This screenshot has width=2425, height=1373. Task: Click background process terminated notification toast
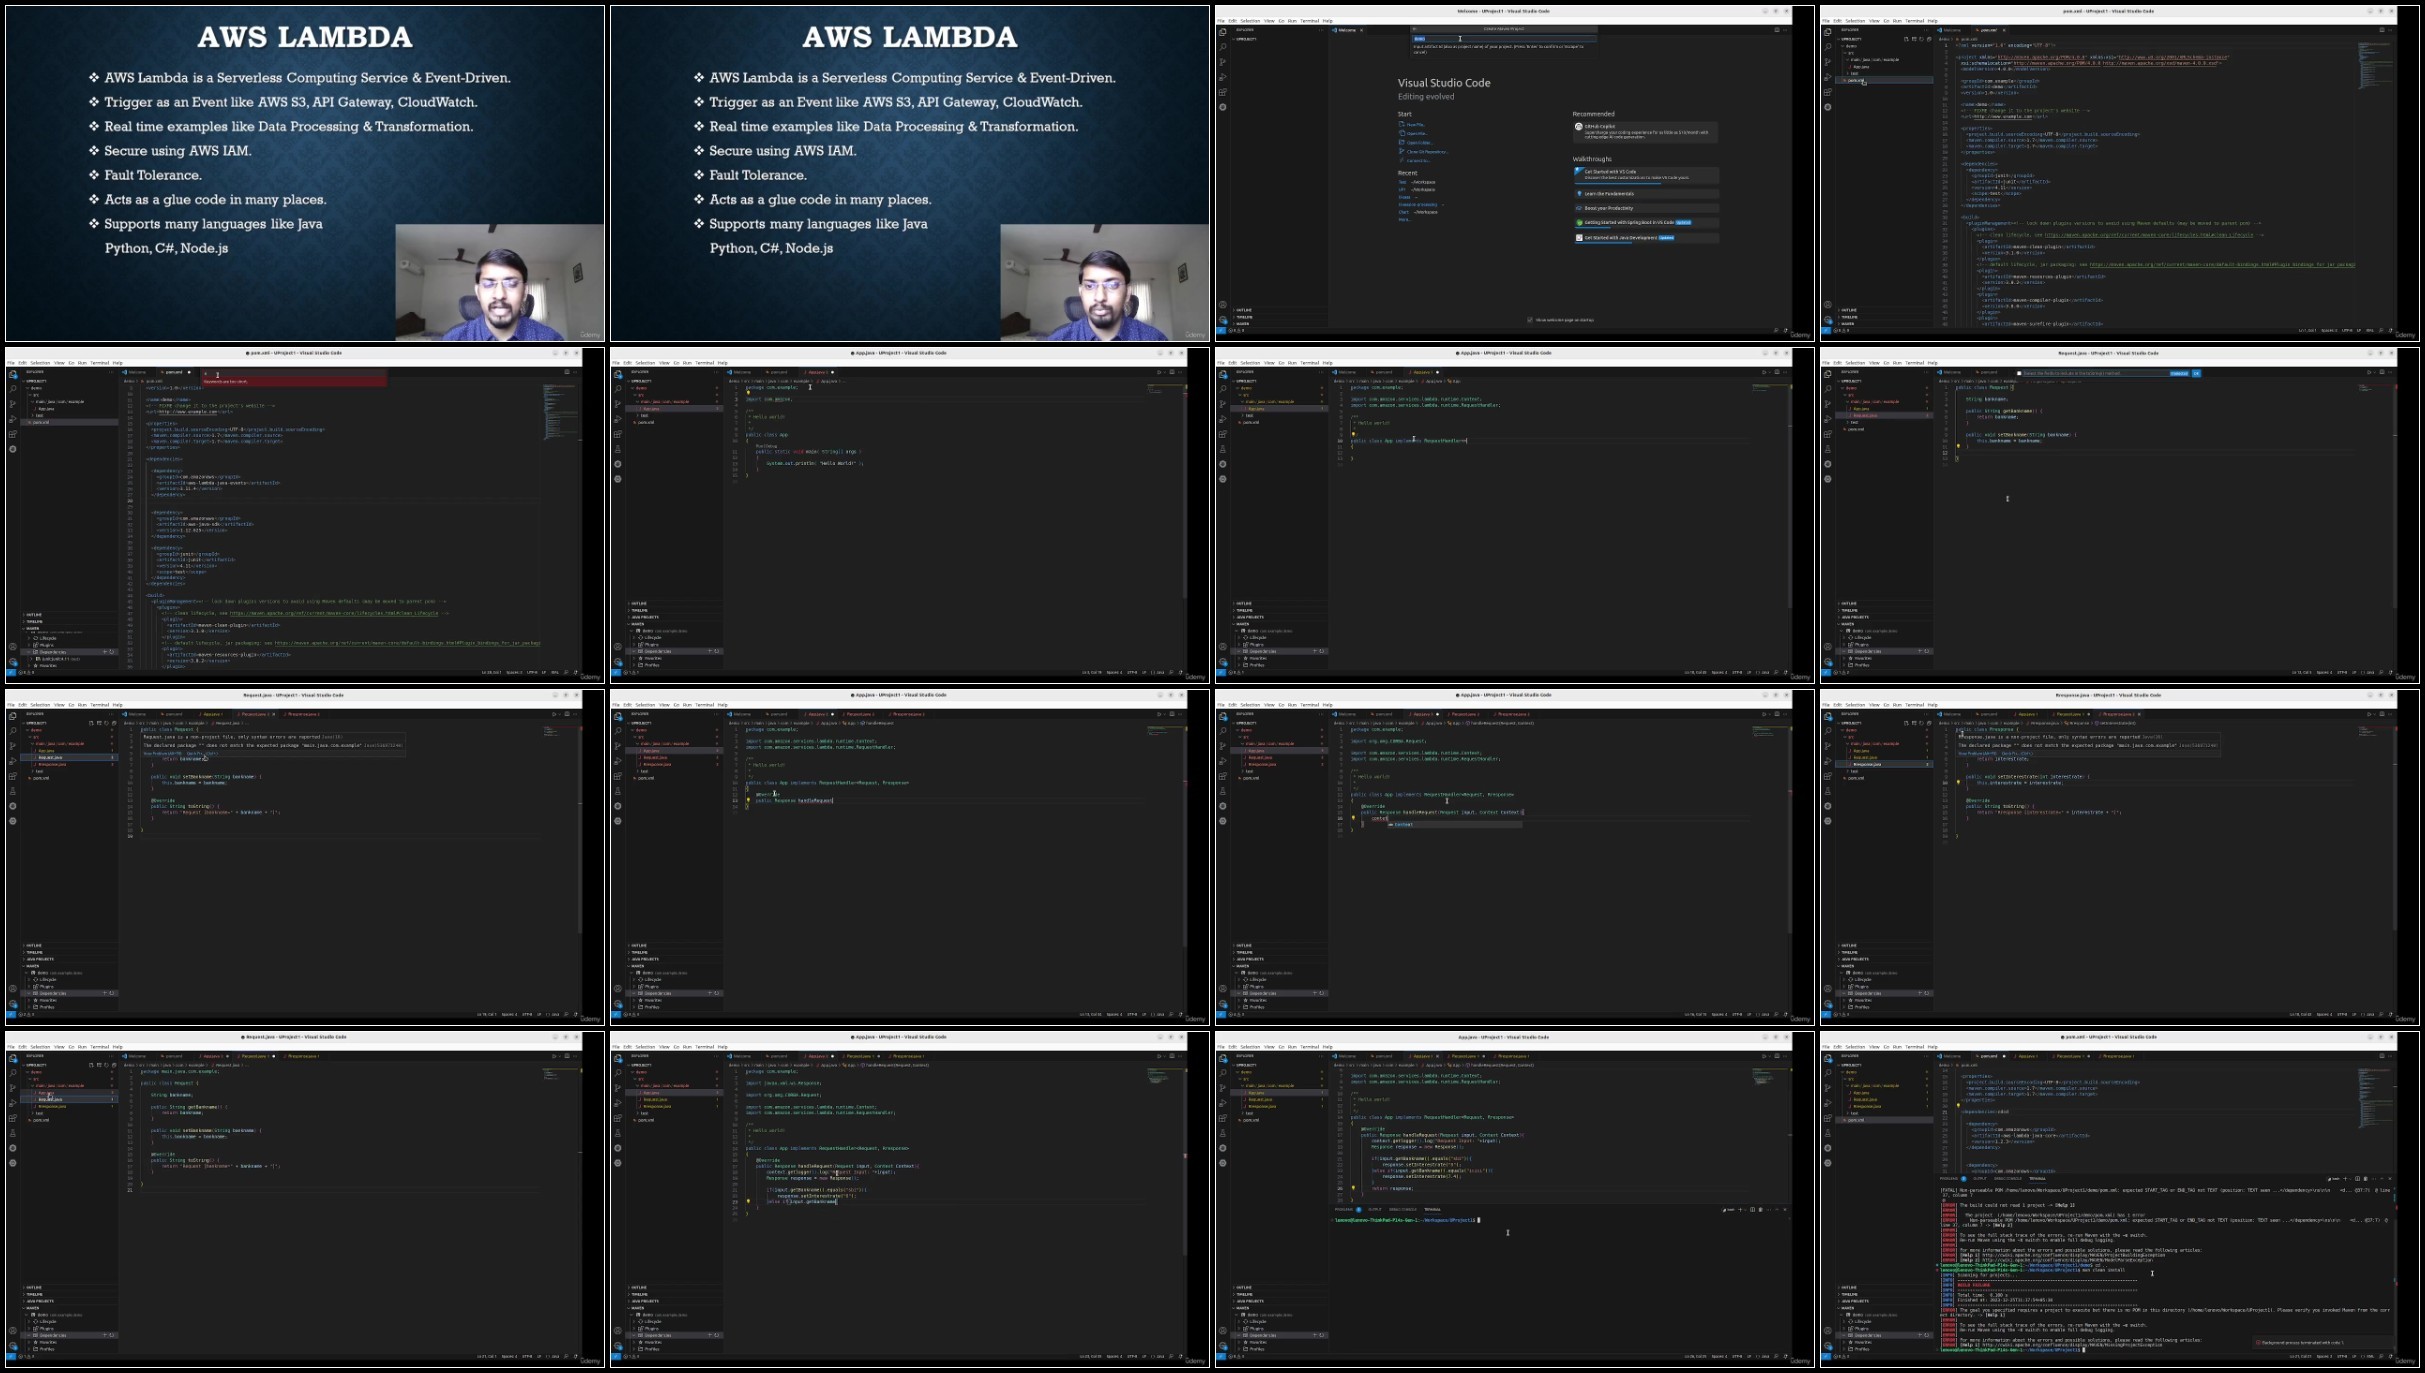(2323, 1342)
